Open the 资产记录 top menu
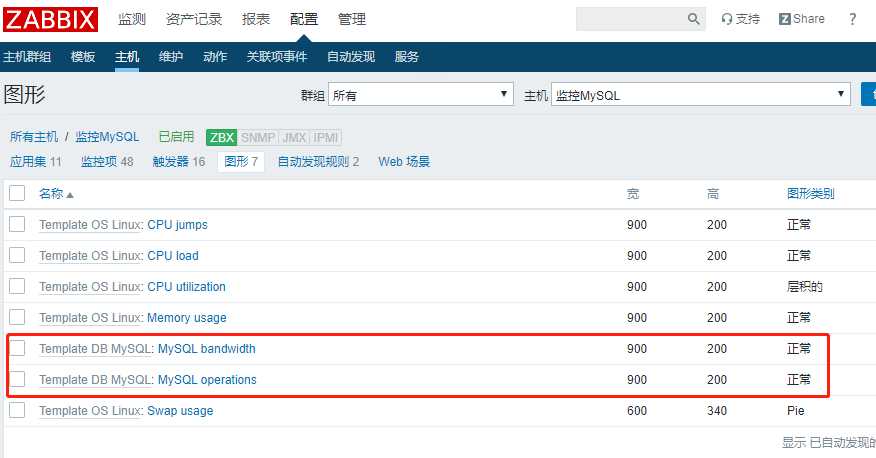876x458 pixels. [x=194, y=20]
